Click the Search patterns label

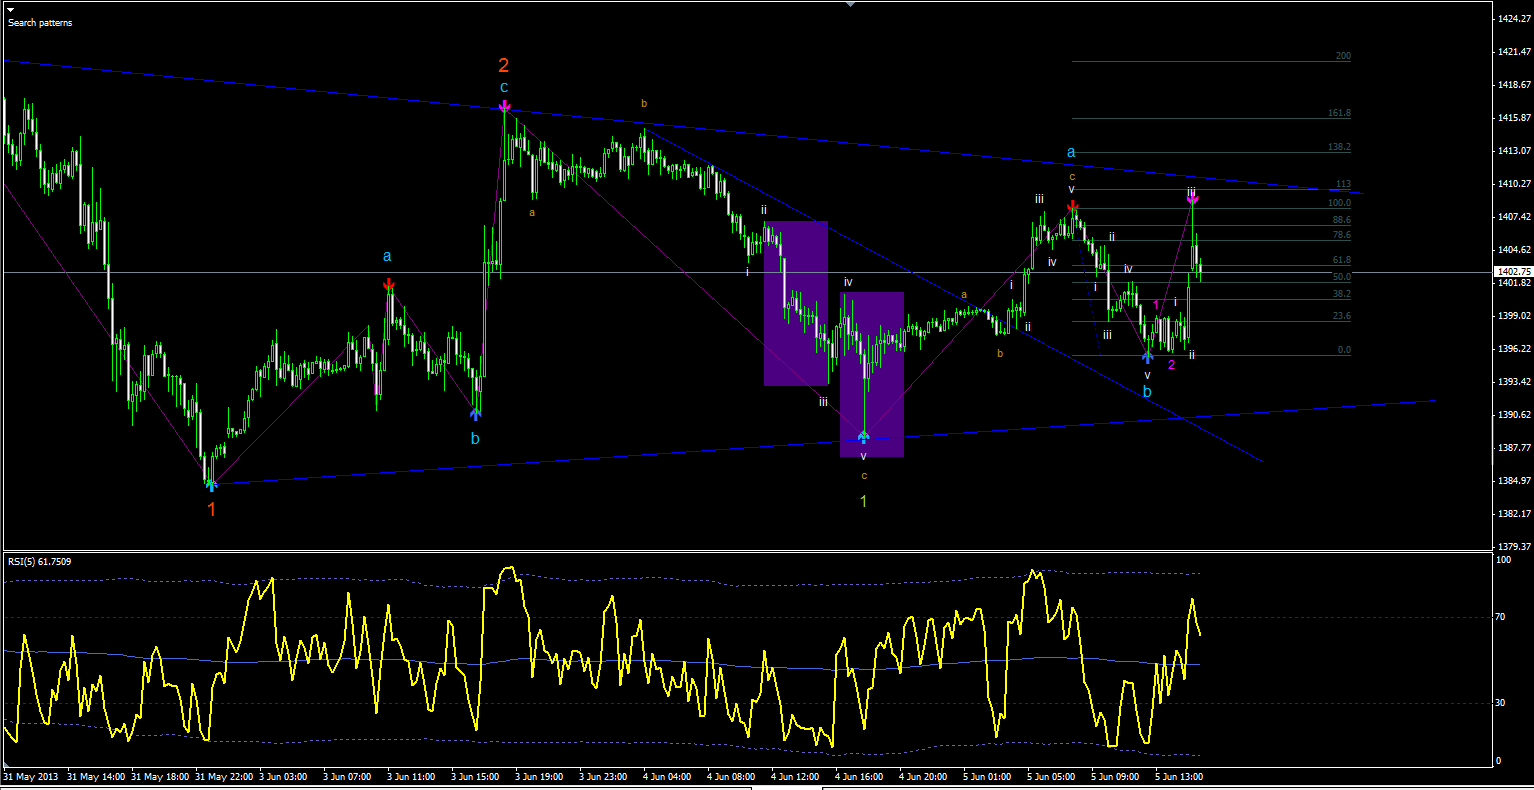coord(40,22)
